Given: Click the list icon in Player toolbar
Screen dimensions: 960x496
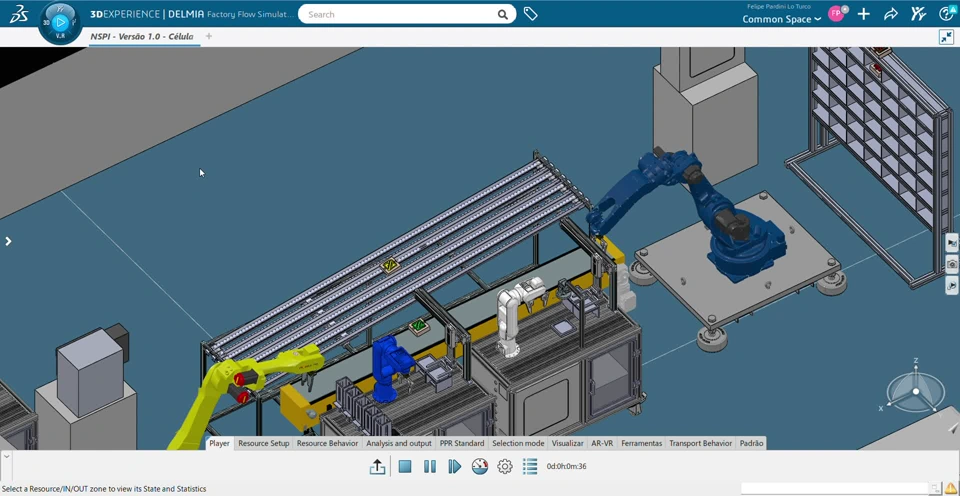Looking at the screenshot, I should coord(530,467).
